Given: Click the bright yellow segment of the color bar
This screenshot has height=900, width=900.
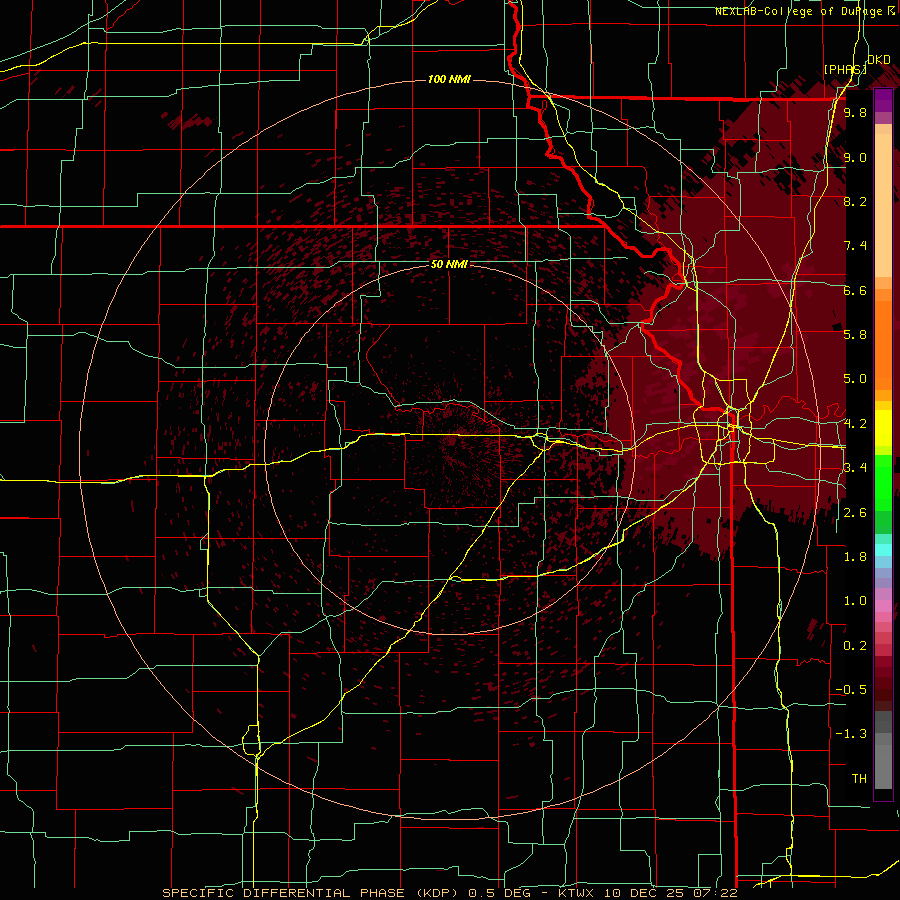Looking at the screenshot, I should (x=883, y=428).
